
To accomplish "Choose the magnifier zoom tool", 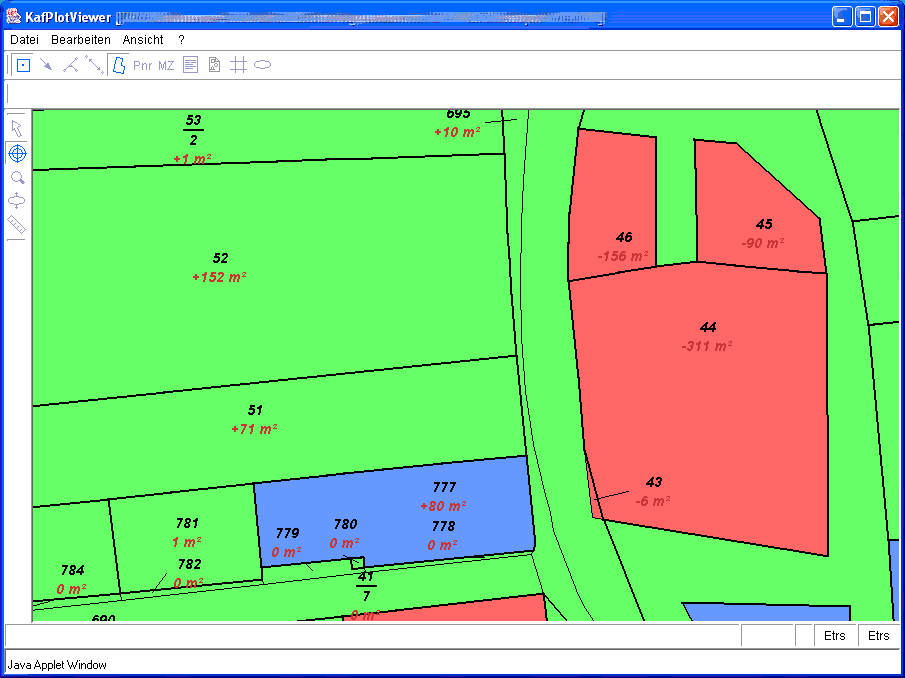I will coord(17,177).
